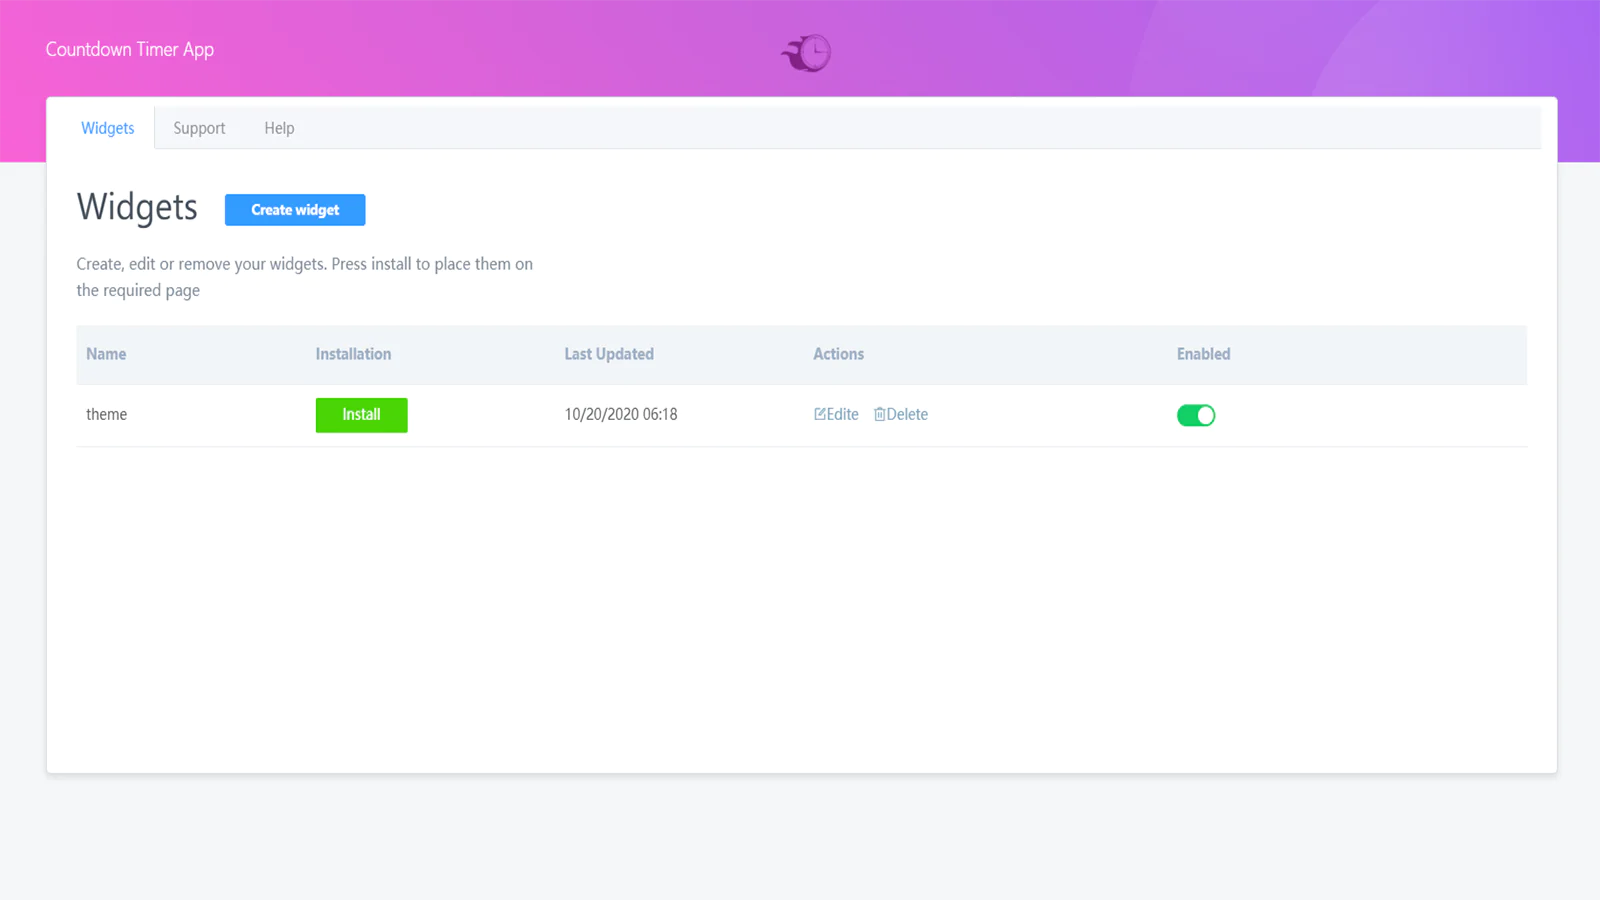Click the Last Updated column header

609,354
